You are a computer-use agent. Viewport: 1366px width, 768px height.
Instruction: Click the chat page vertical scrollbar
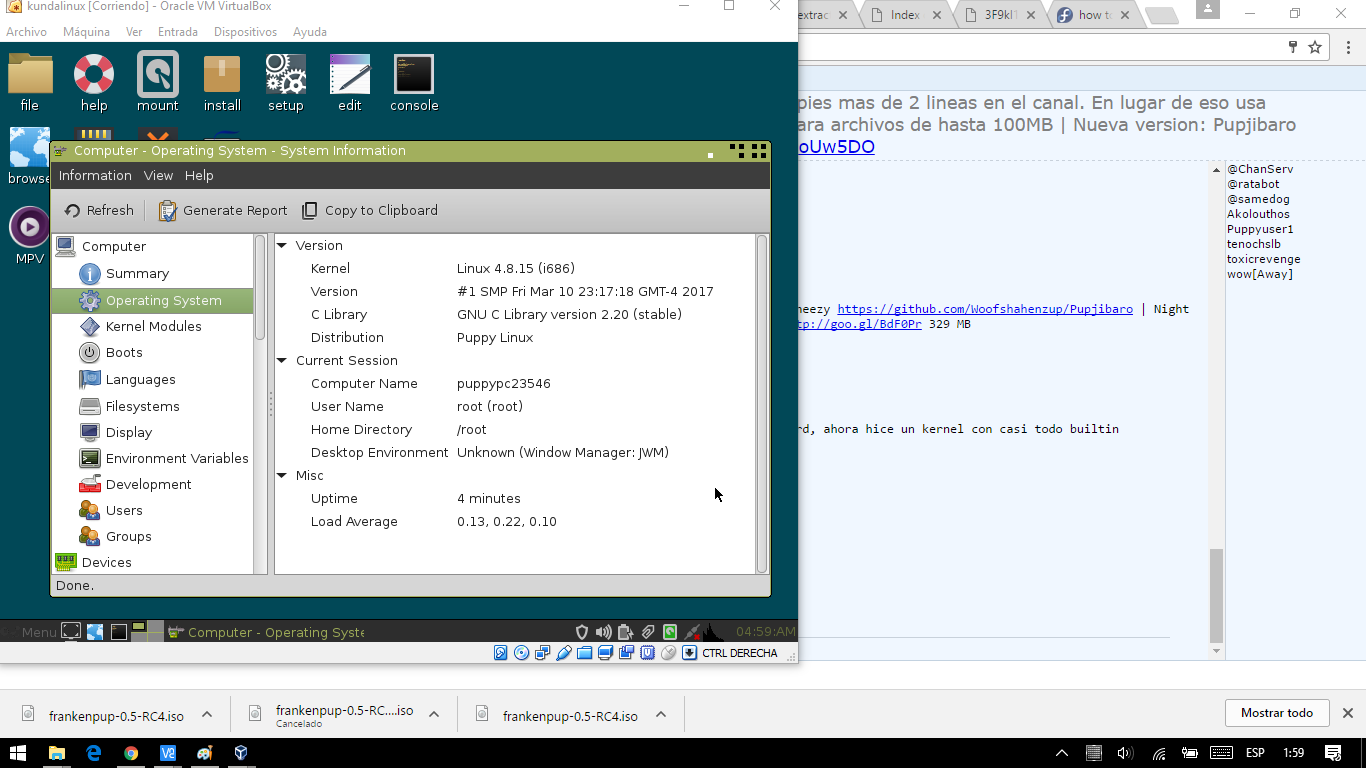click(x=1216, y=596)
